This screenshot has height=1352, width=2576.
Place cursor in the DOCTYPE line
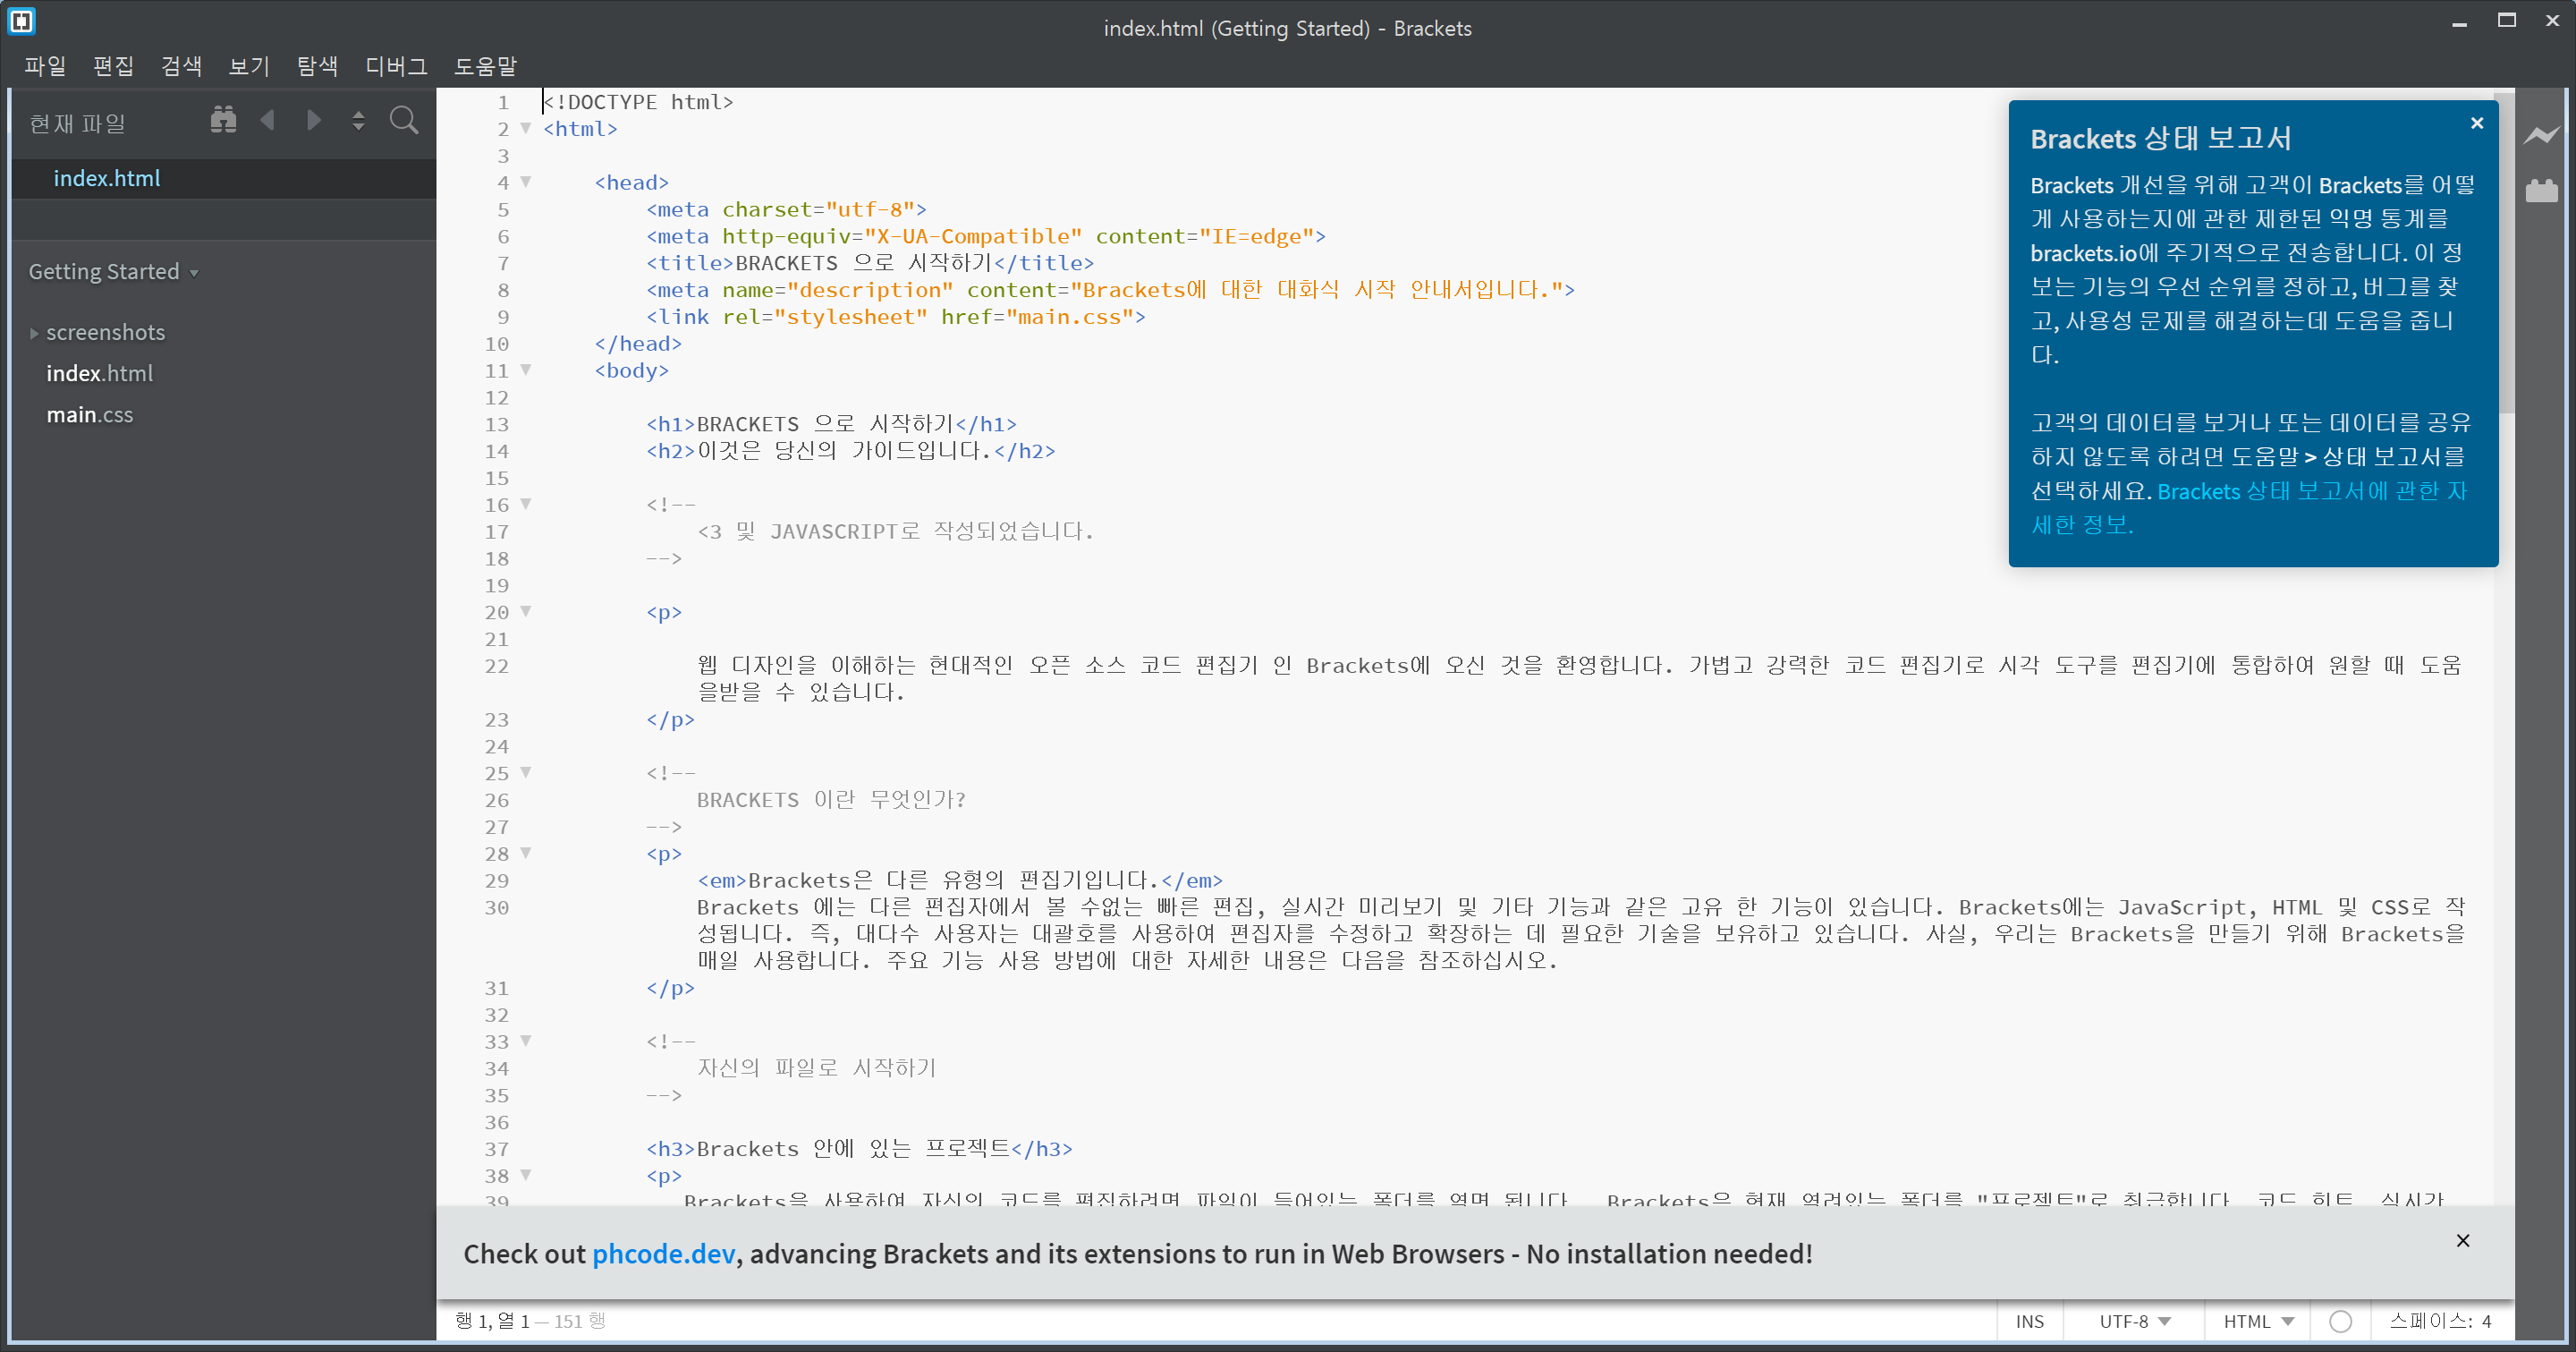[638, 102]
